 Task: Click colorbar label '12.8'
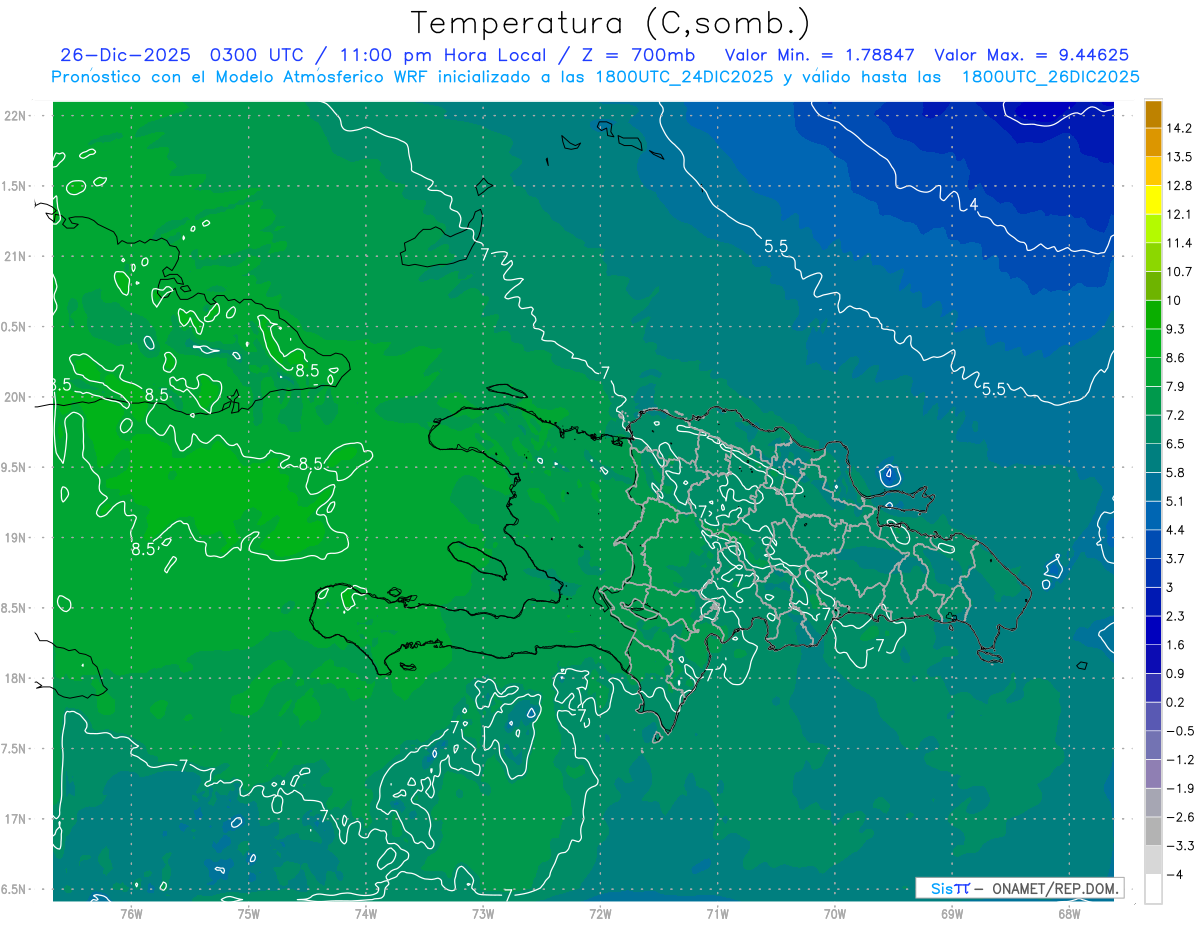[x=1181, y=186]
